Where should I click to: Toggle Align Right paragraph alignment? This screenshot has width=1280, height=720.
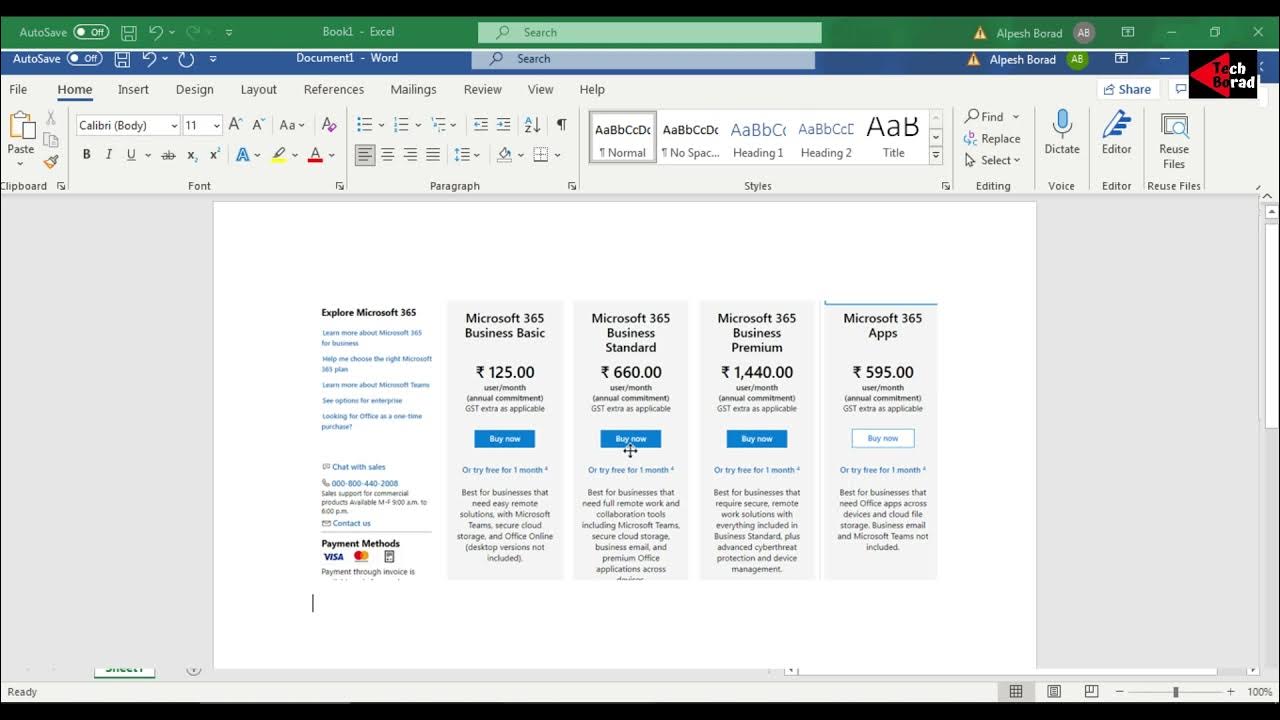[410, 155]
